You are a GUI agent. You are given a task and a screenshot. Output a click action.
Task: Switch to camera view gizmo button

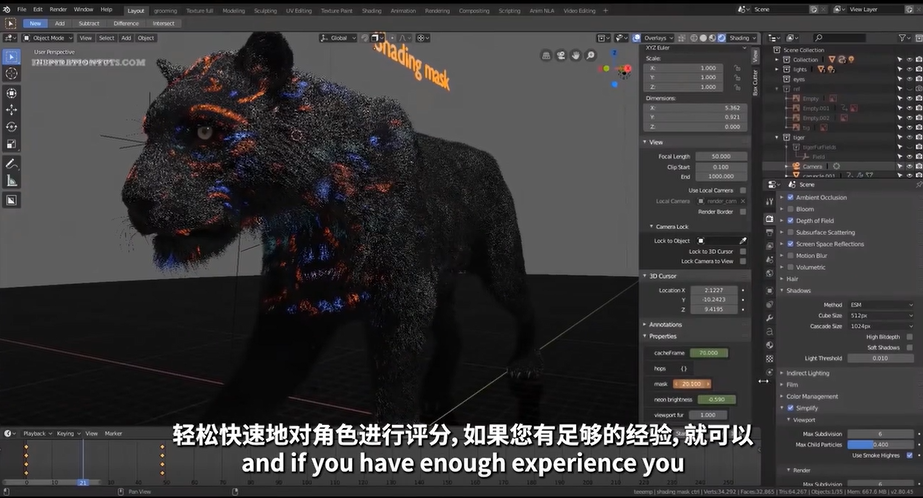pyautogui.click(x=561, y=55)
